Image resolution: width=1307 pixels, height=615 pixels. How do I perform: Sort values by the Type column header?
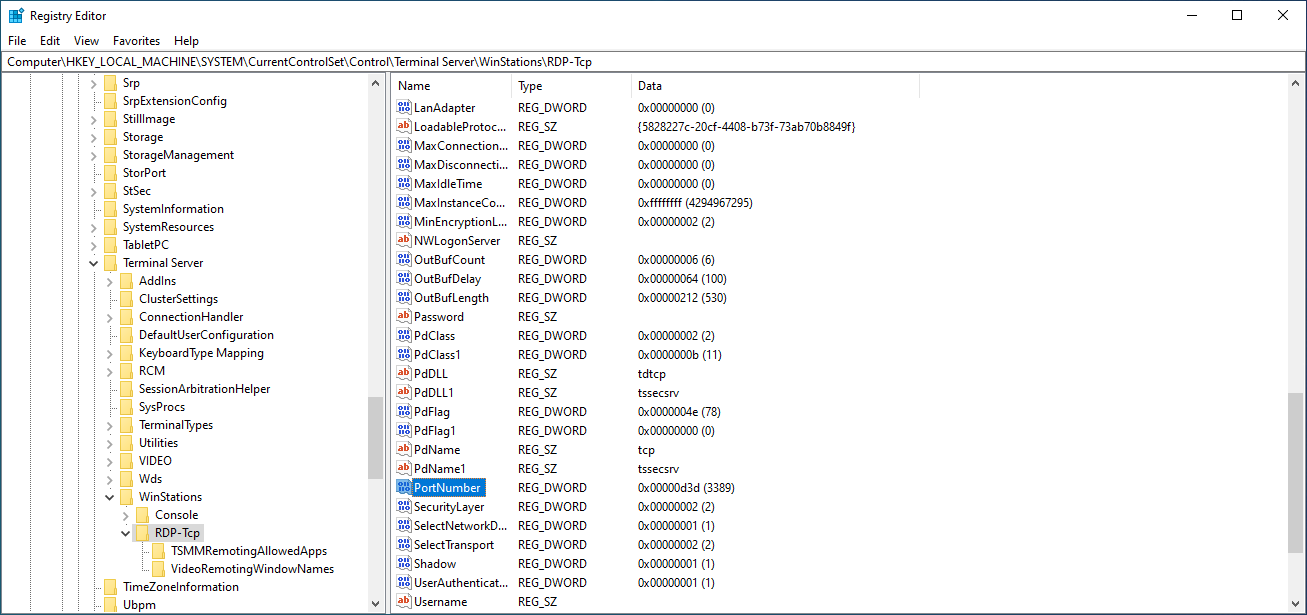pyautogui.click(x=571, y=86)
